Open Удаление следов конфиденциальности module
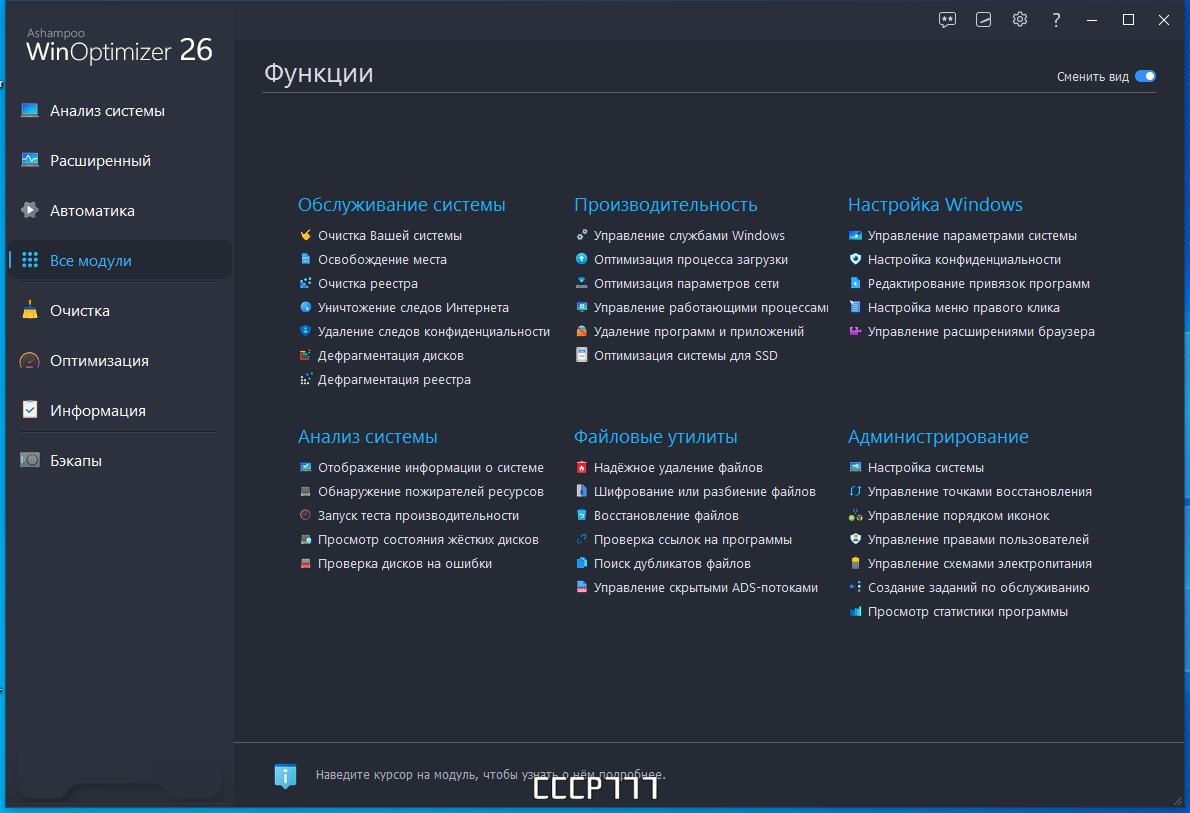1190x813 pixels. click(x=433, y=332)
